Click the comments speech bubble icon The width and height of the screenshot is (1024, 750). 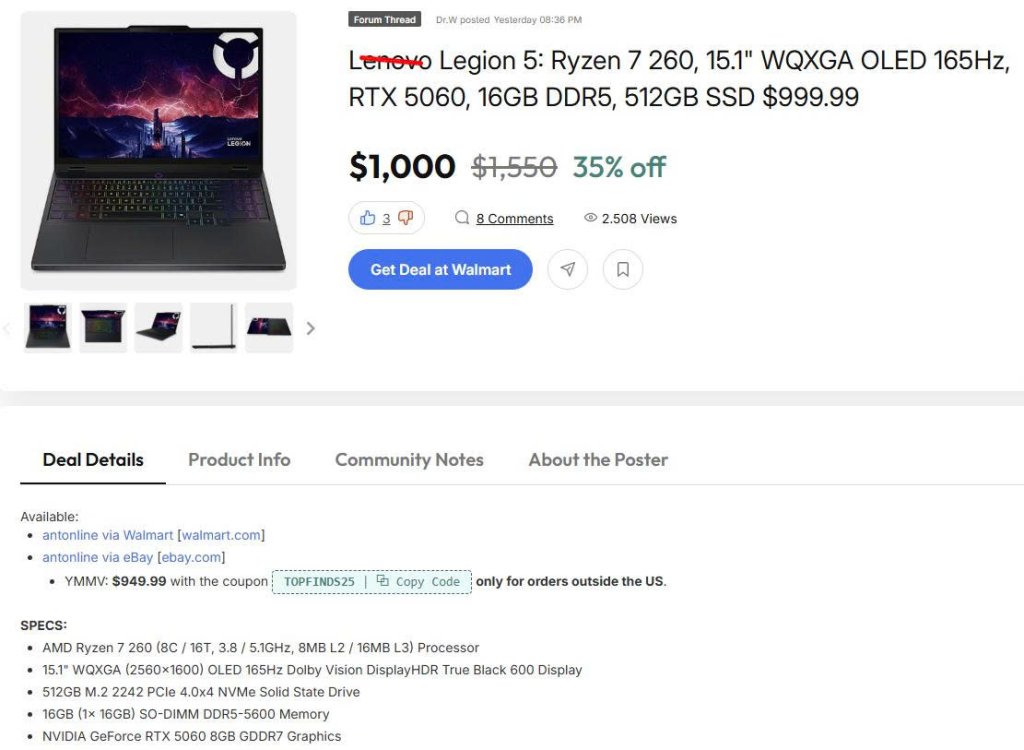462,218
